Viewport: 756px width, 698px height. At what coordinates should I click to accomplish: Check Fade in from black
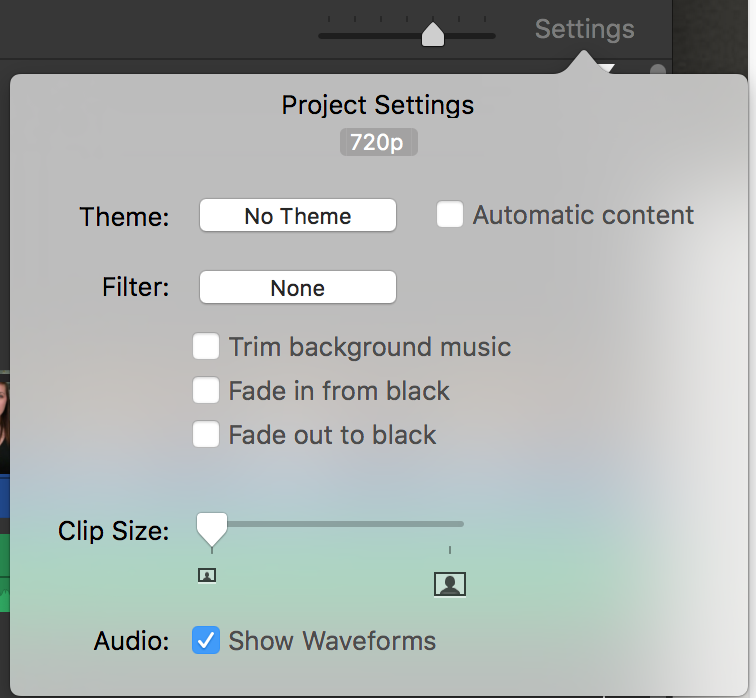206,390
